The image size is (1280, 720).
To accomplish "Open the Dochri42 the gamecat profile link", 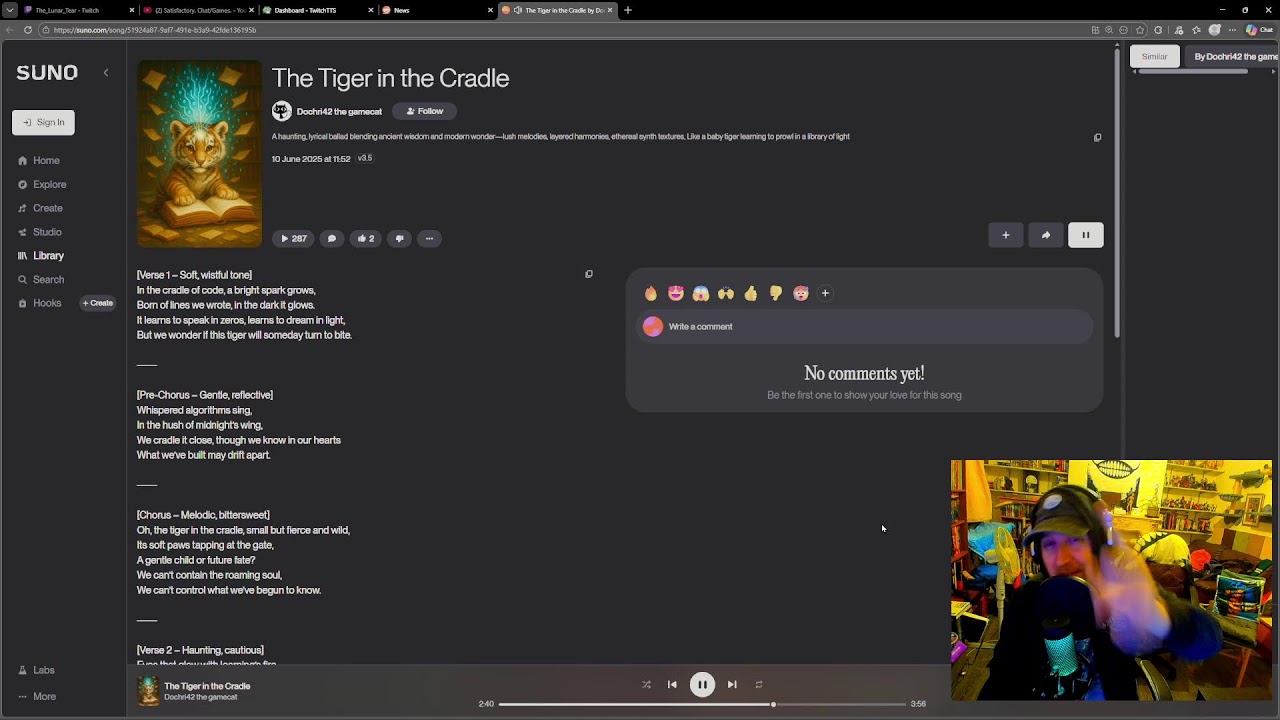I will (x=339, y=111).
